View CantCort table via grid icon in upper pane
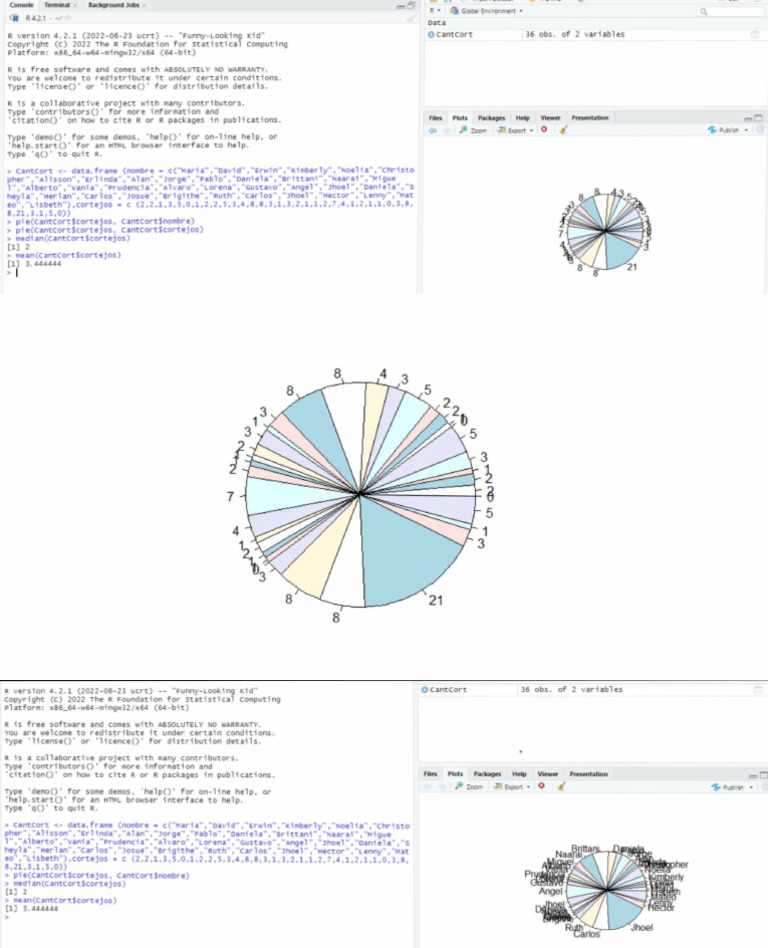Viewport: 768px width, 948px height. (755, 34)
